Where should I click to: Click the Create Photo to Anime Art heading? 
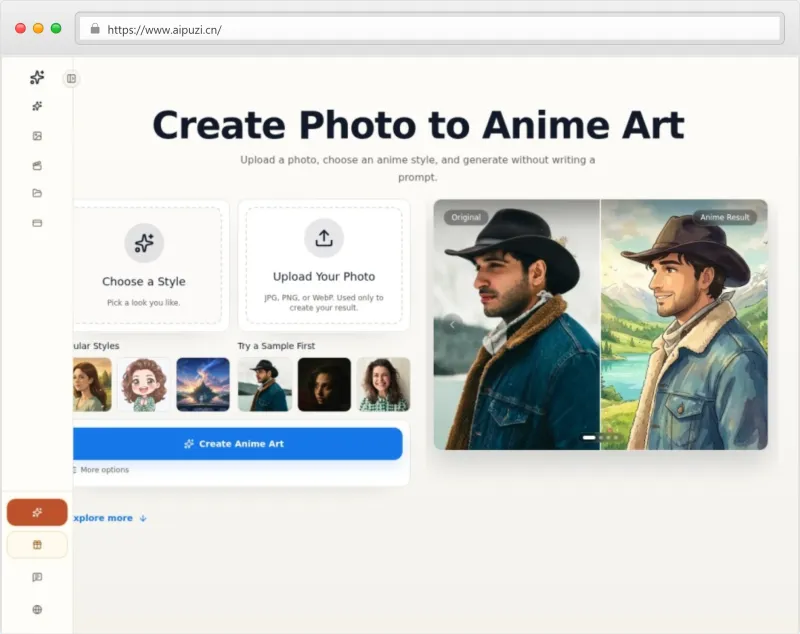[418, 125]
